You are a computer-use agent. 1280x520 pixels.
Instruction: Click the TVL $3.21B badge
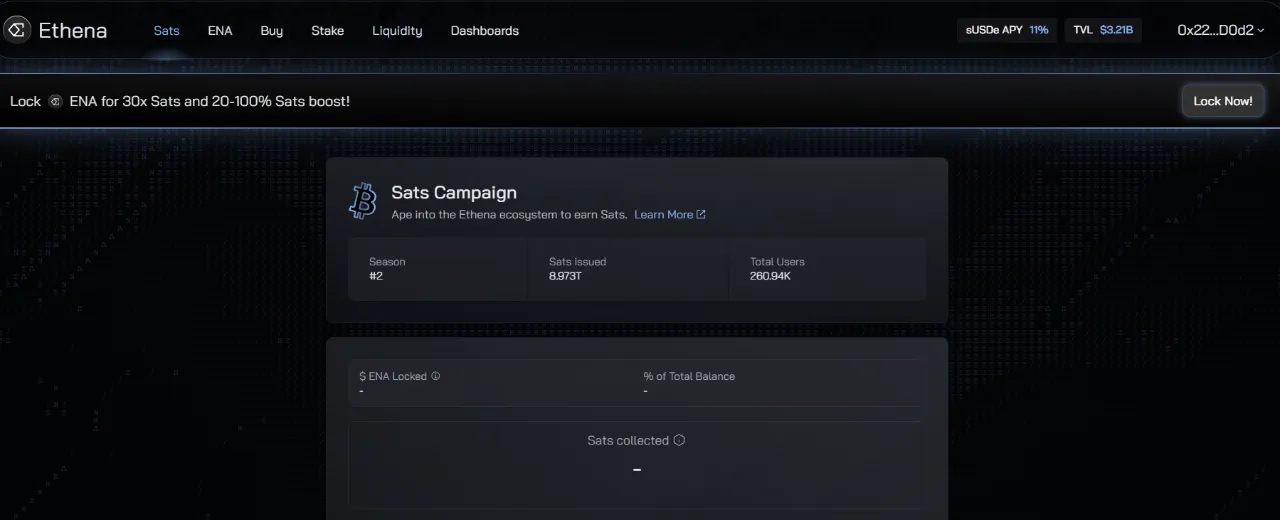(1102, 30)
